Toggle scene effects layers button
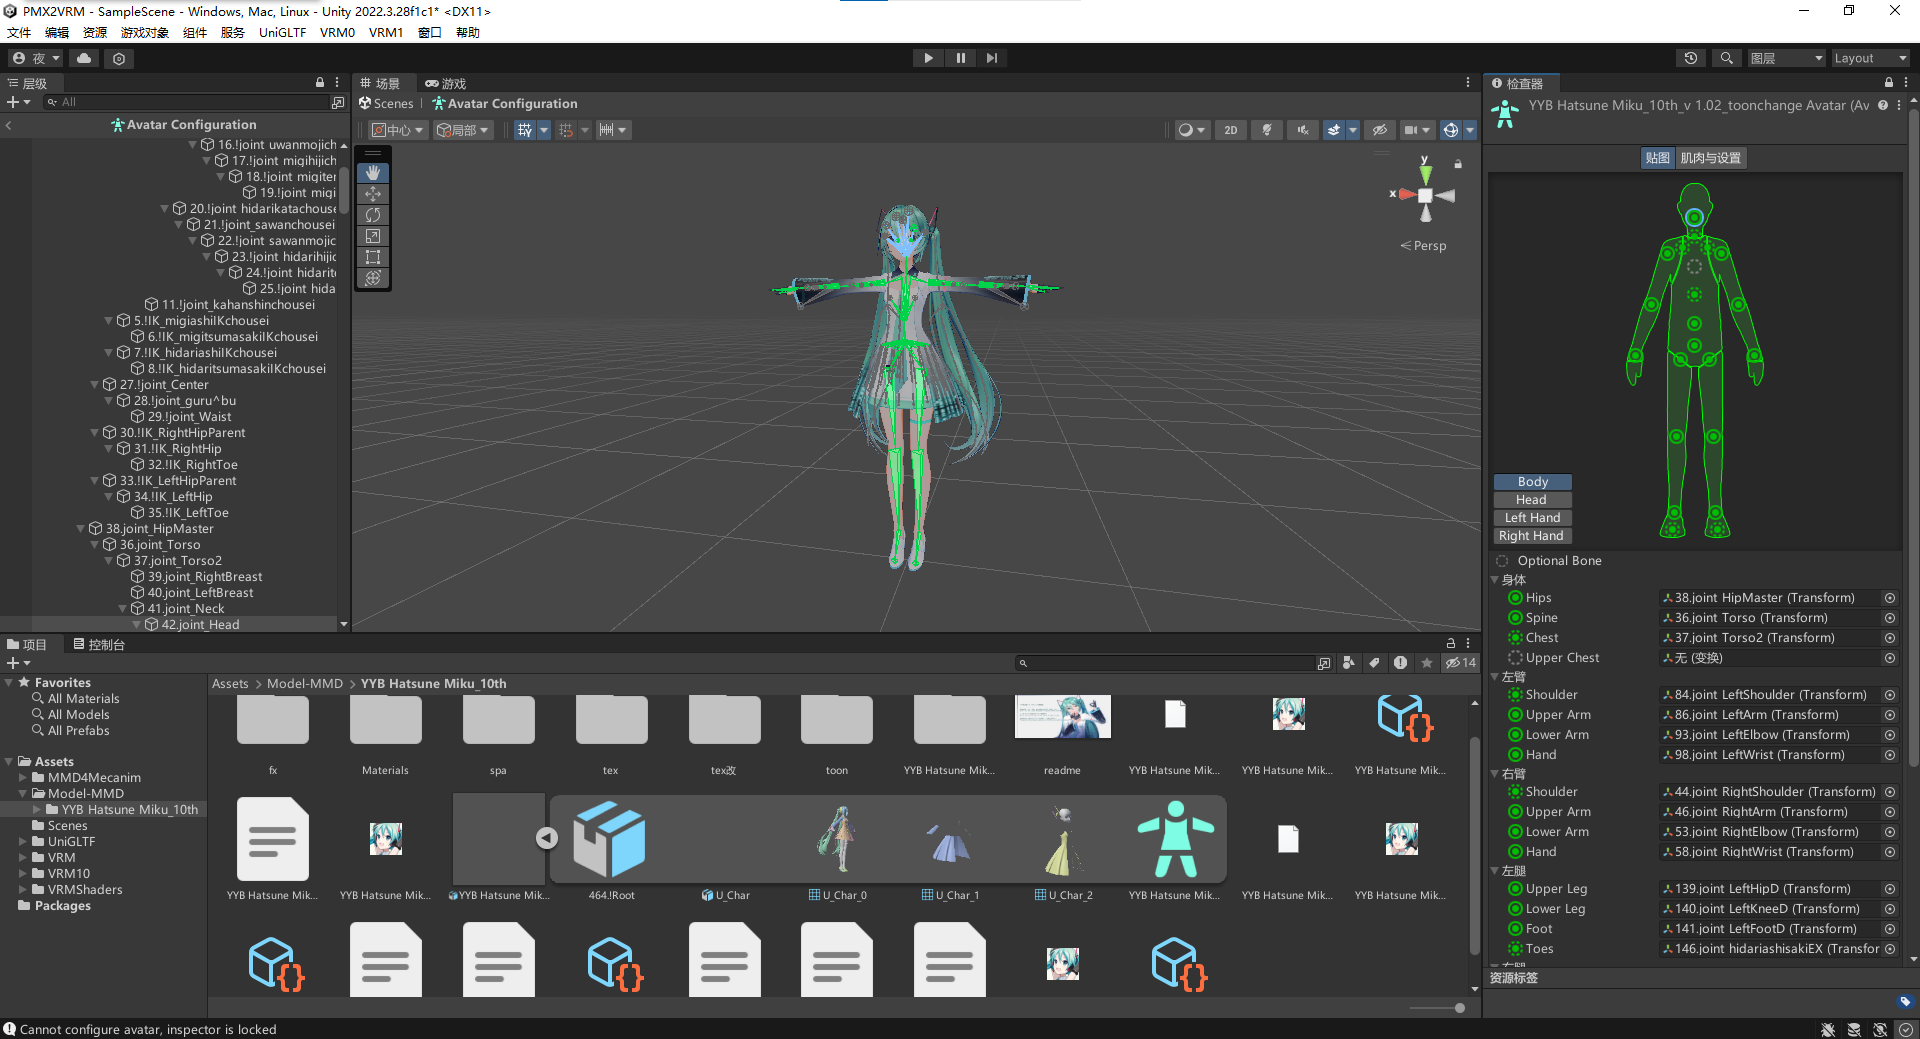 click(x=1333, y=130)
